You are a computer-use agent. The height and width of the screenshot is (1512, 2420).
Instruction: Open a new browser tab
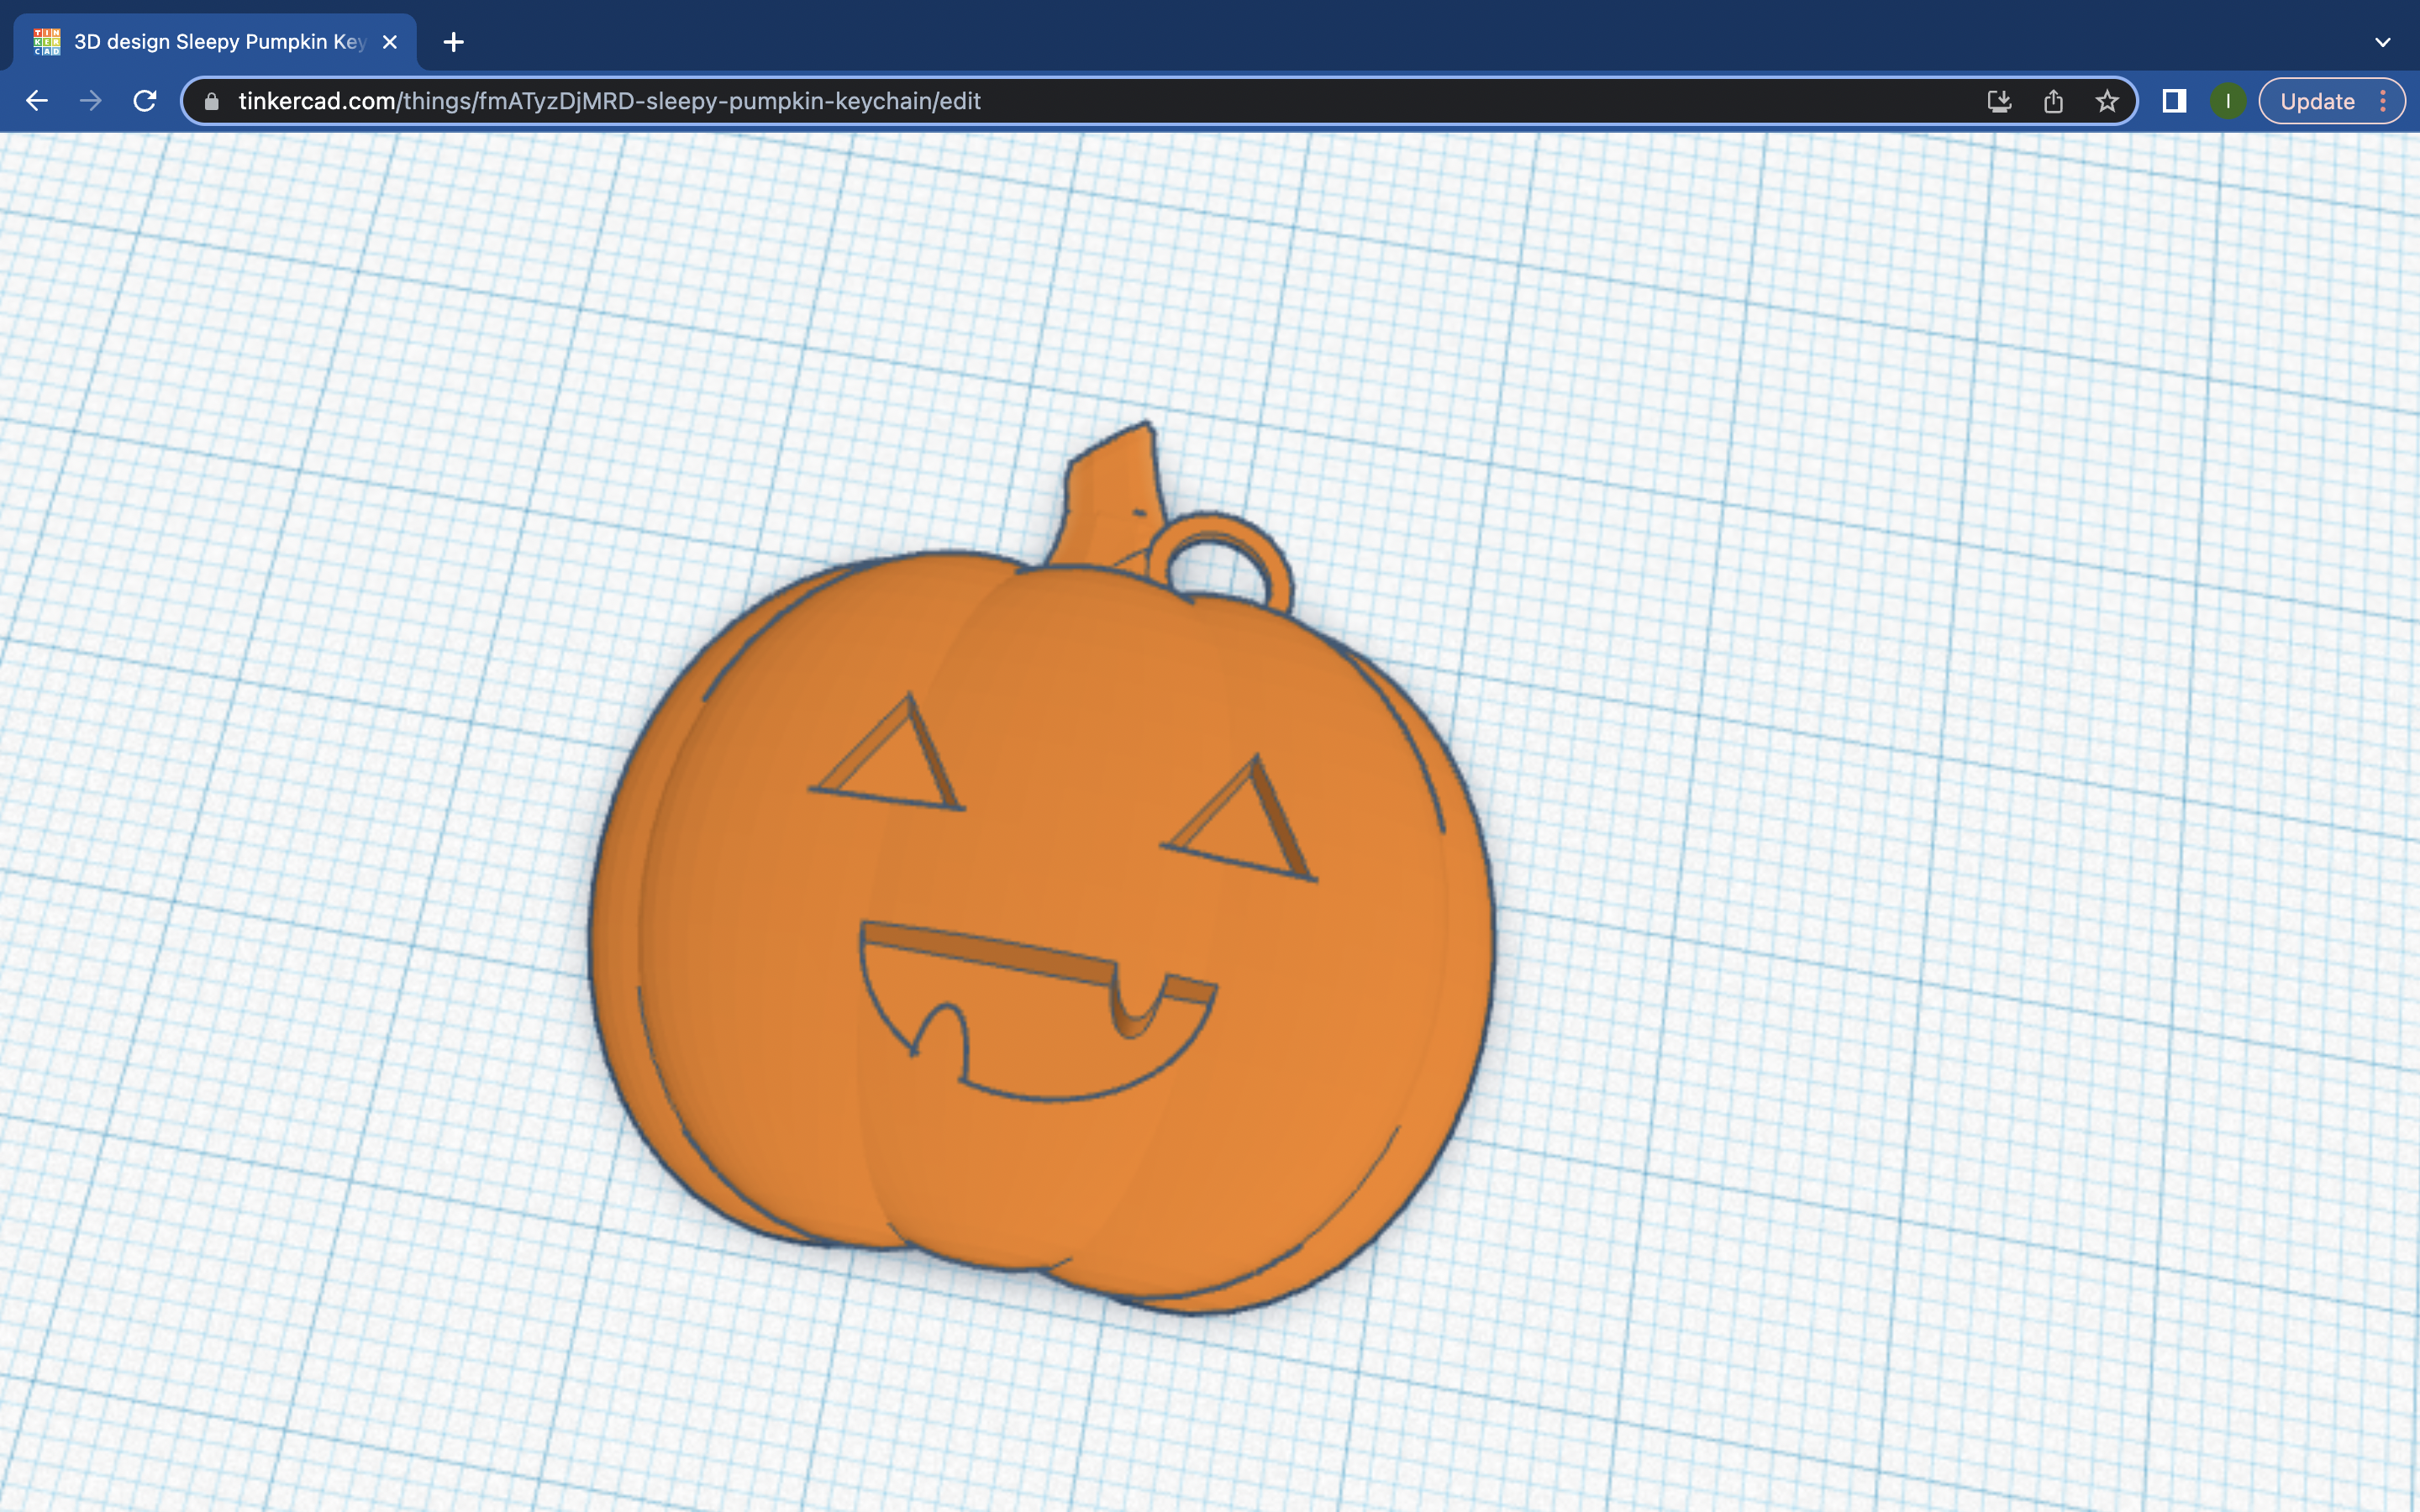453,42
